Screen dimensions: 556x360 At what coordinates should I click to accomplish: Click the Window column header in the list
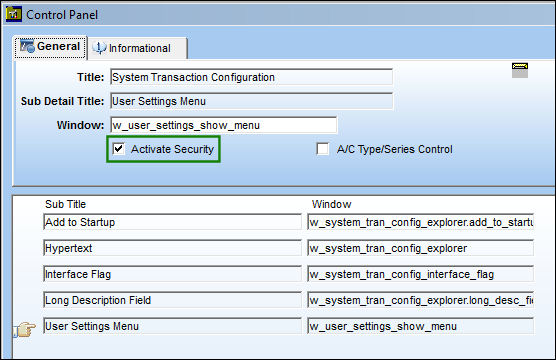tap(332, 204)
